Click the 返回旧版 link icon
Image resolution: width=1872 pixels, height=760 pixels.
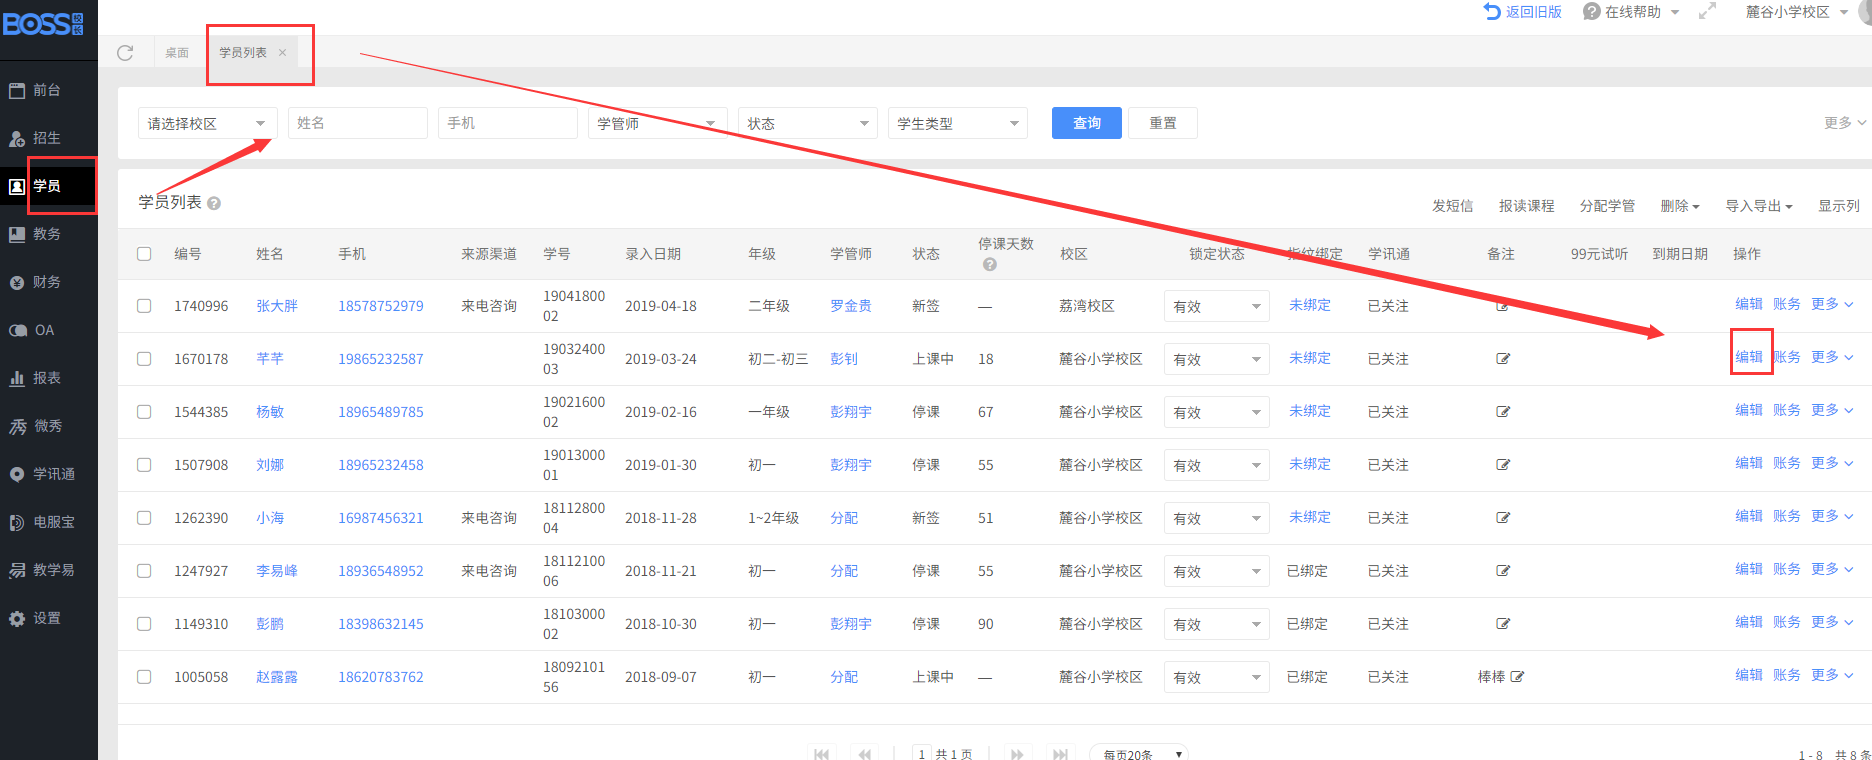click(1492, 11)
